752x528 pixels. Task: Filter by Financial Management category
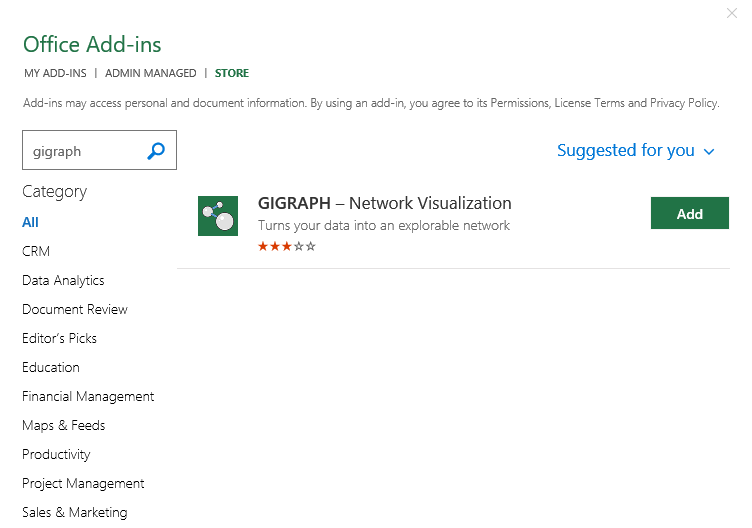(x=88, y=397)
